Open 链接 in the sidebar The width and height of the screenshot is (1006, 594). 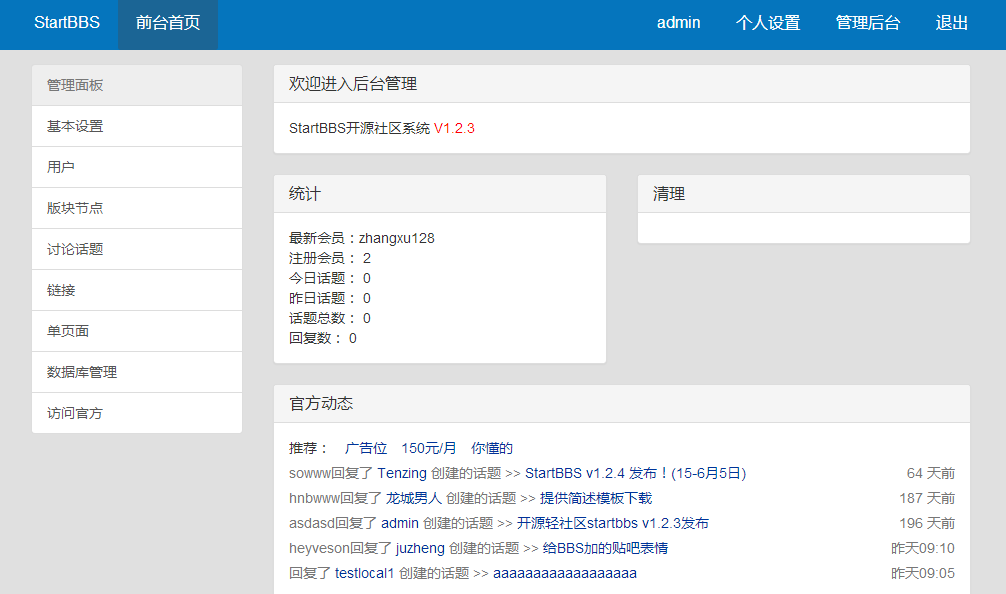137,291
